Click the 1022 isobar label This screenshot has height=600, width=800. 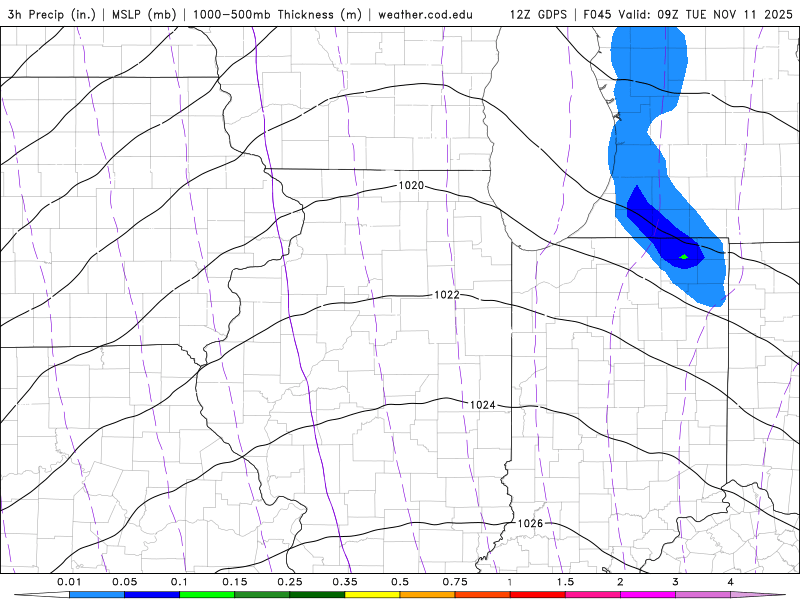[447, 295]
